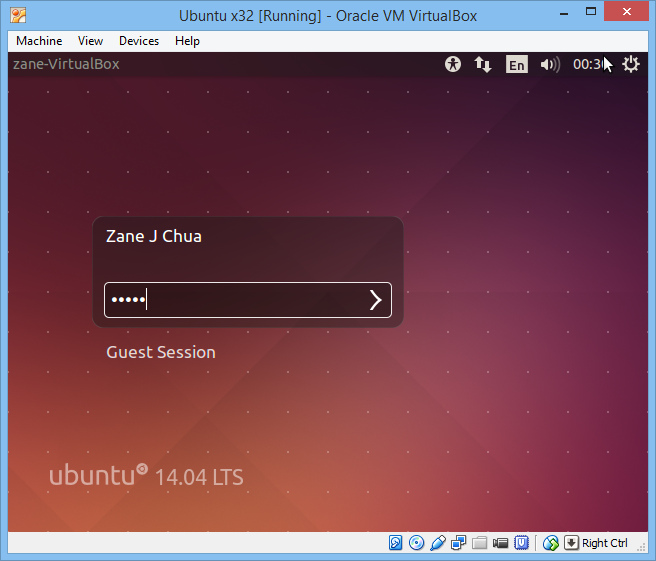656x561 pixels.
Task: Close the VirtualBox window
Action: 626,12
